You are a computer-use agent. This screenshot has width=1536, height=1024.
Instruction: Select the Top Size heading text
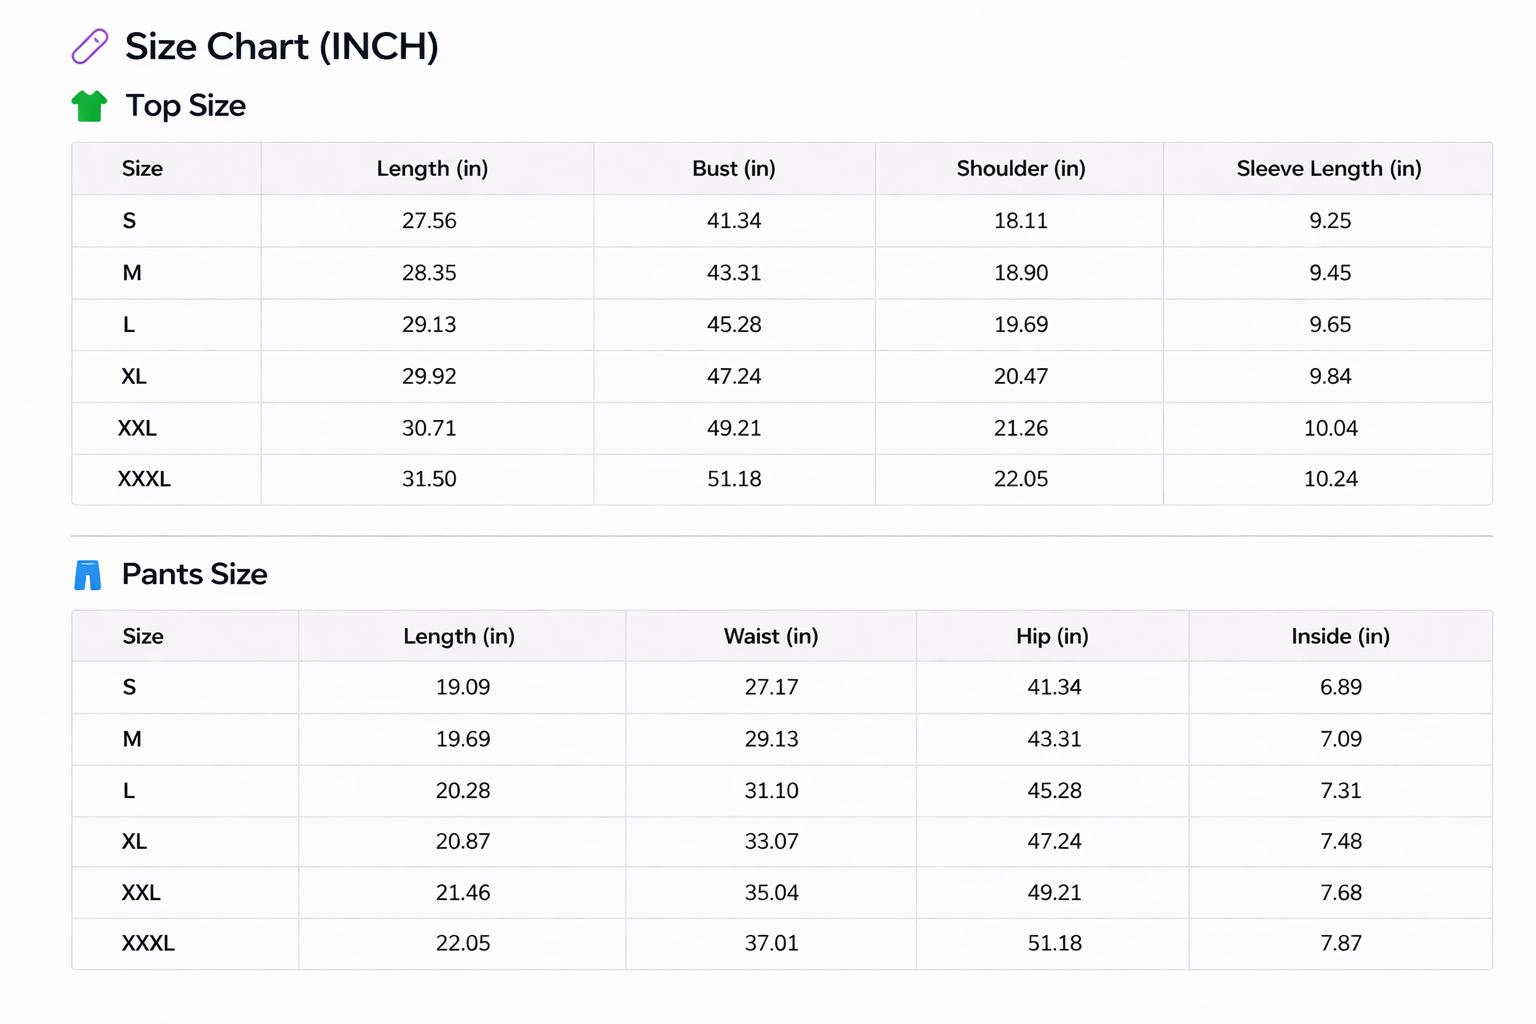point(185,106)
